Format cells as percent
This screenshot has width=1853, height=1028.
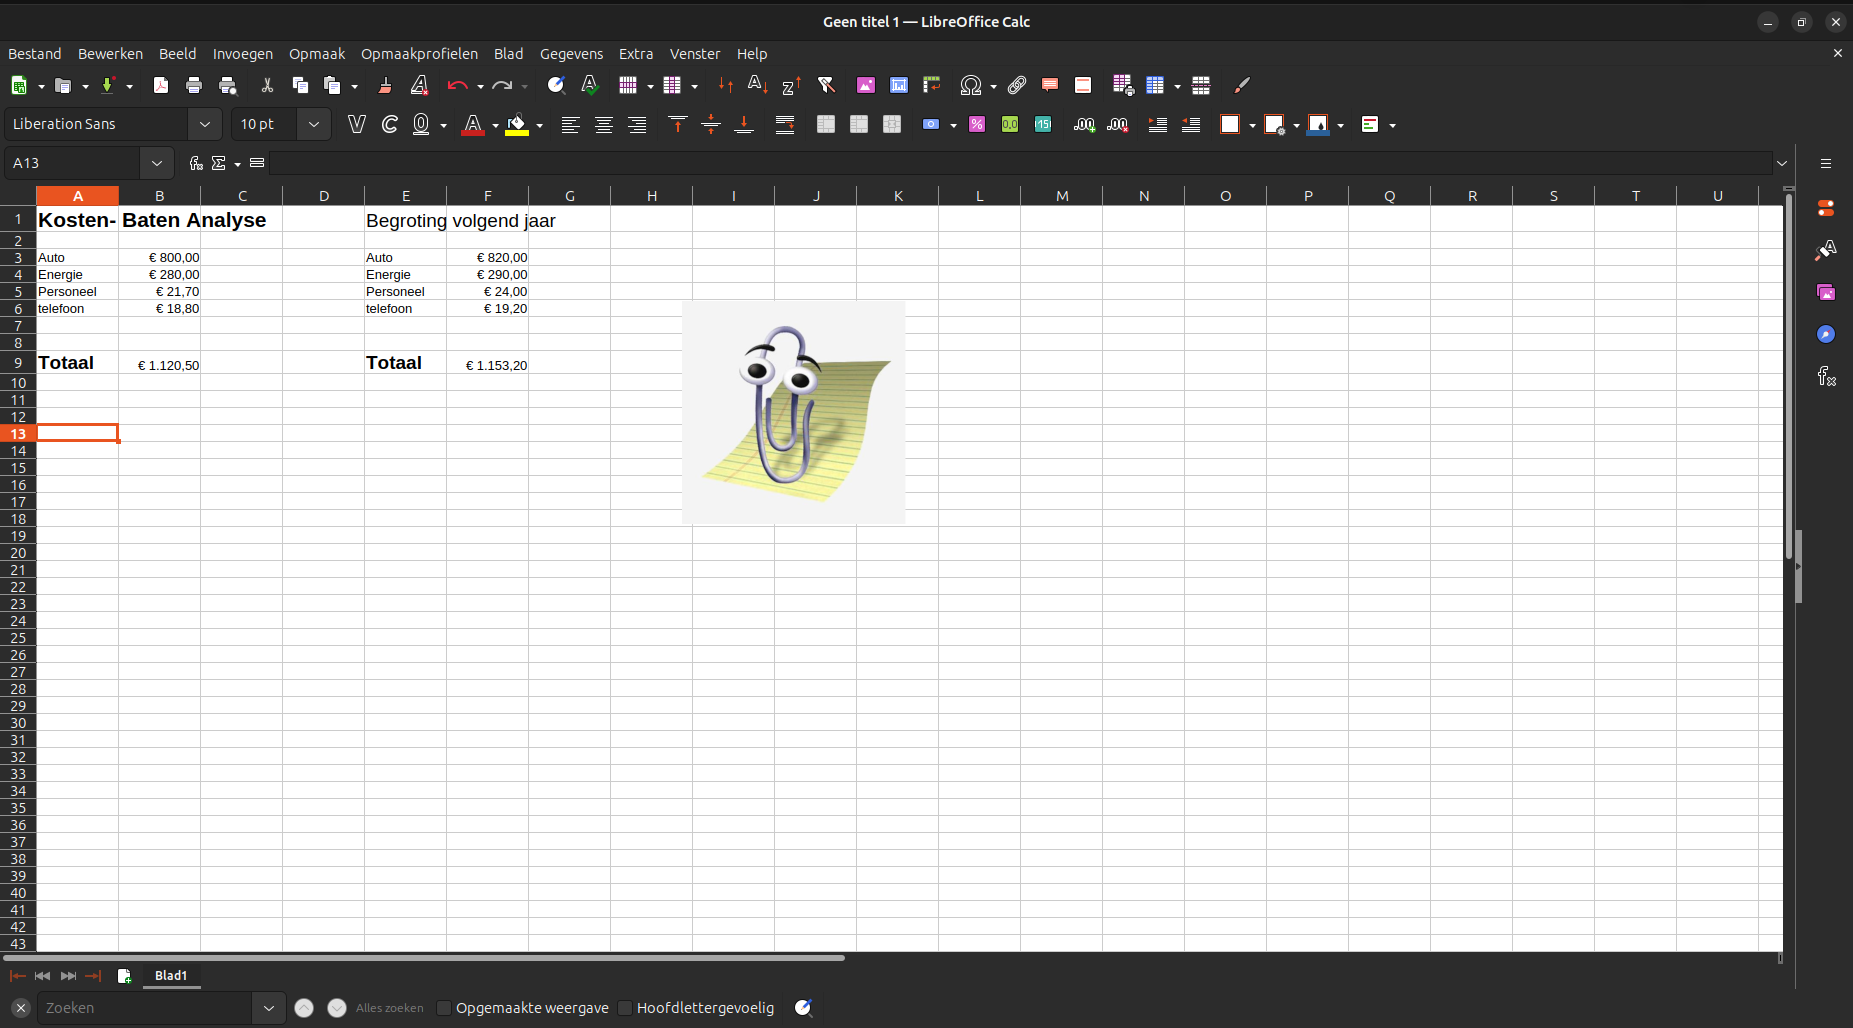tap(977, 124)
